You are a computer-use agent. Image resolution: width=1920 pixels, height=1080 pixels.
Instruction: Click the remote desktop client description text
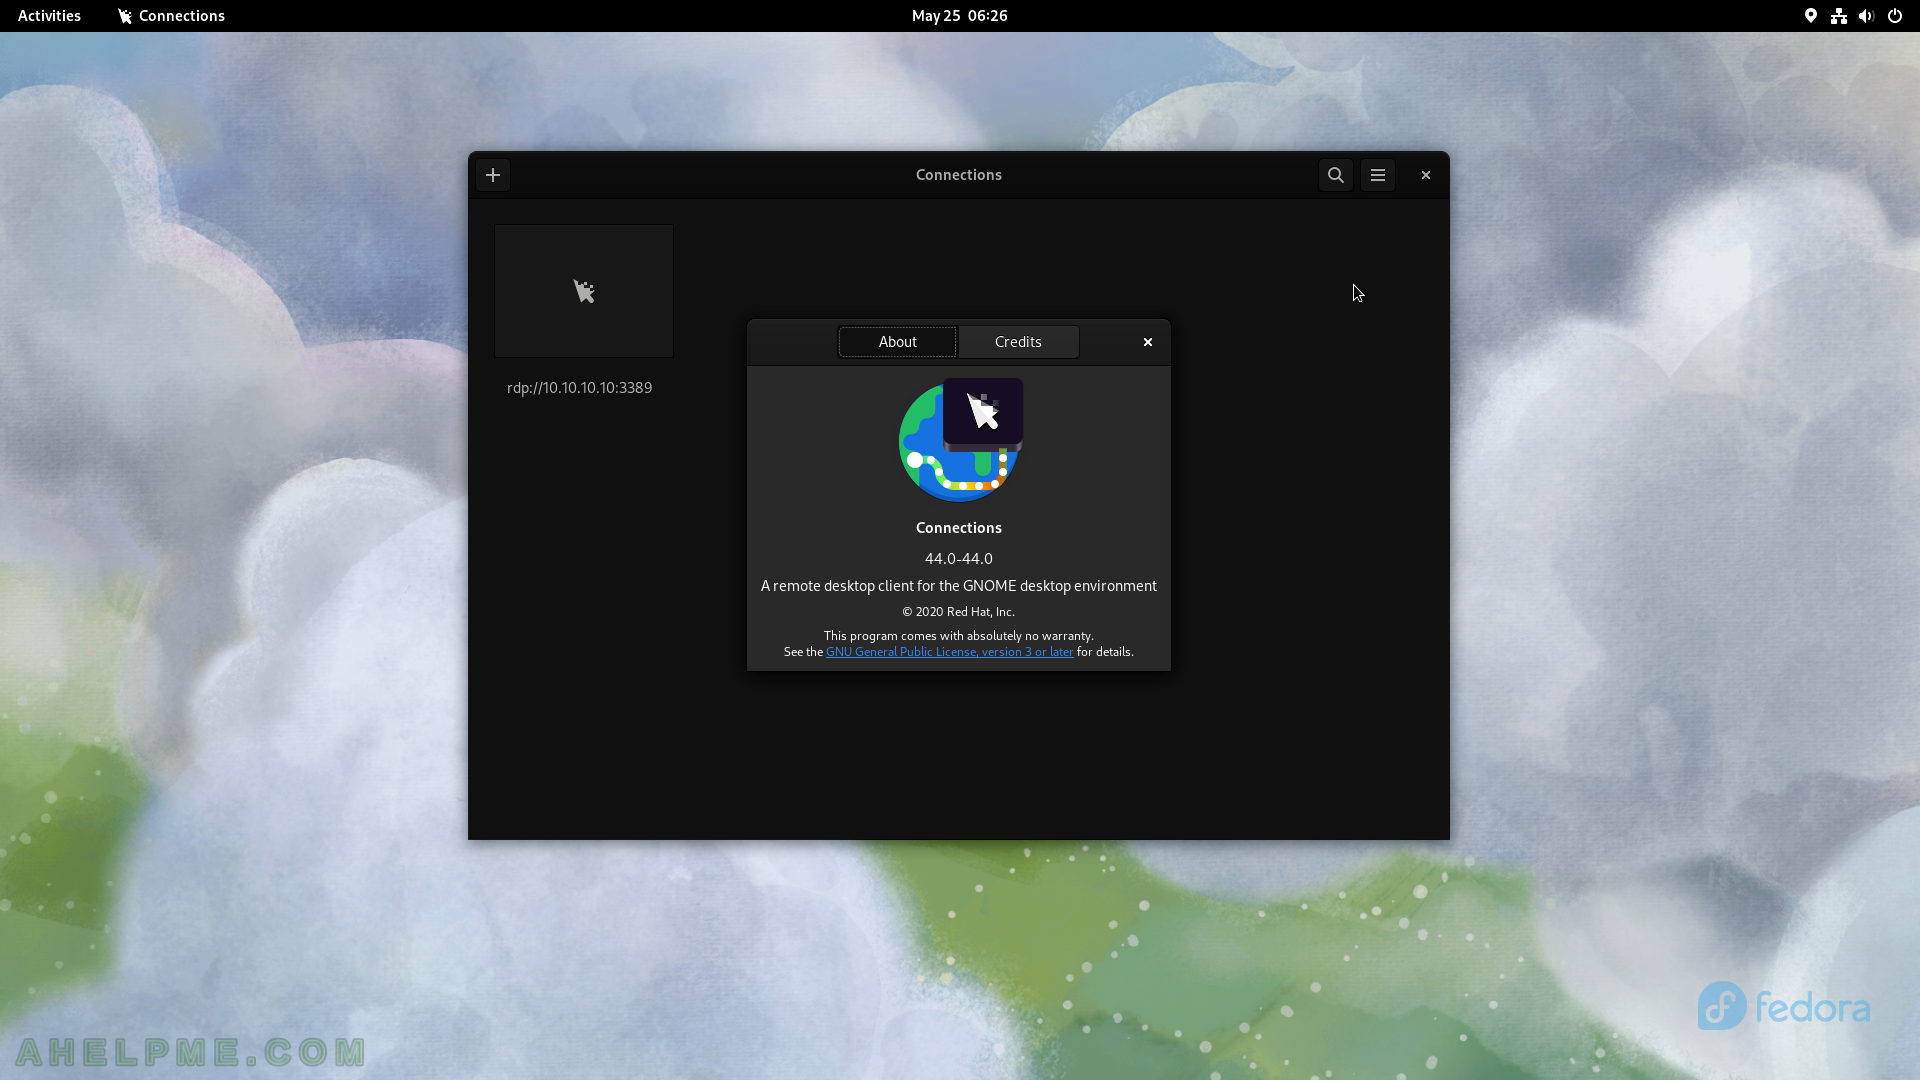[x=958, y=586]
